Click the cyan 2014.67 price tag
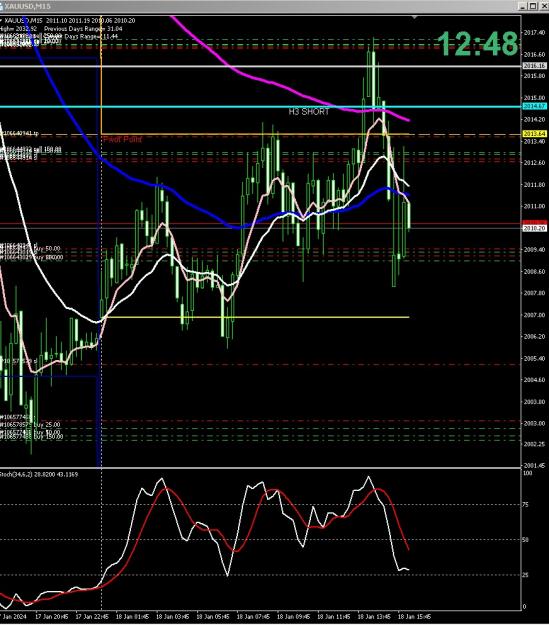549x625 pixels. click(x=534, y=106)
